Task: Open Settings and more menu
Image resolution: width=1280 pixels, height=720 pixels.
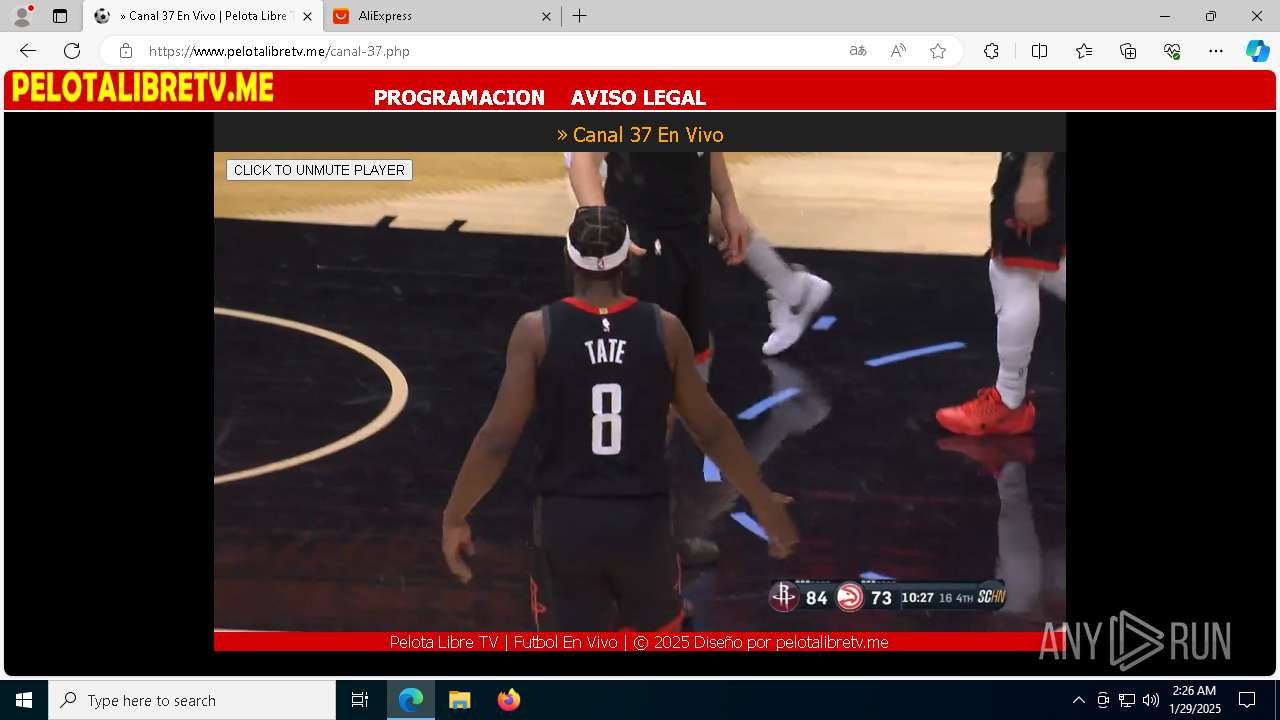Action: point(1216,51)
